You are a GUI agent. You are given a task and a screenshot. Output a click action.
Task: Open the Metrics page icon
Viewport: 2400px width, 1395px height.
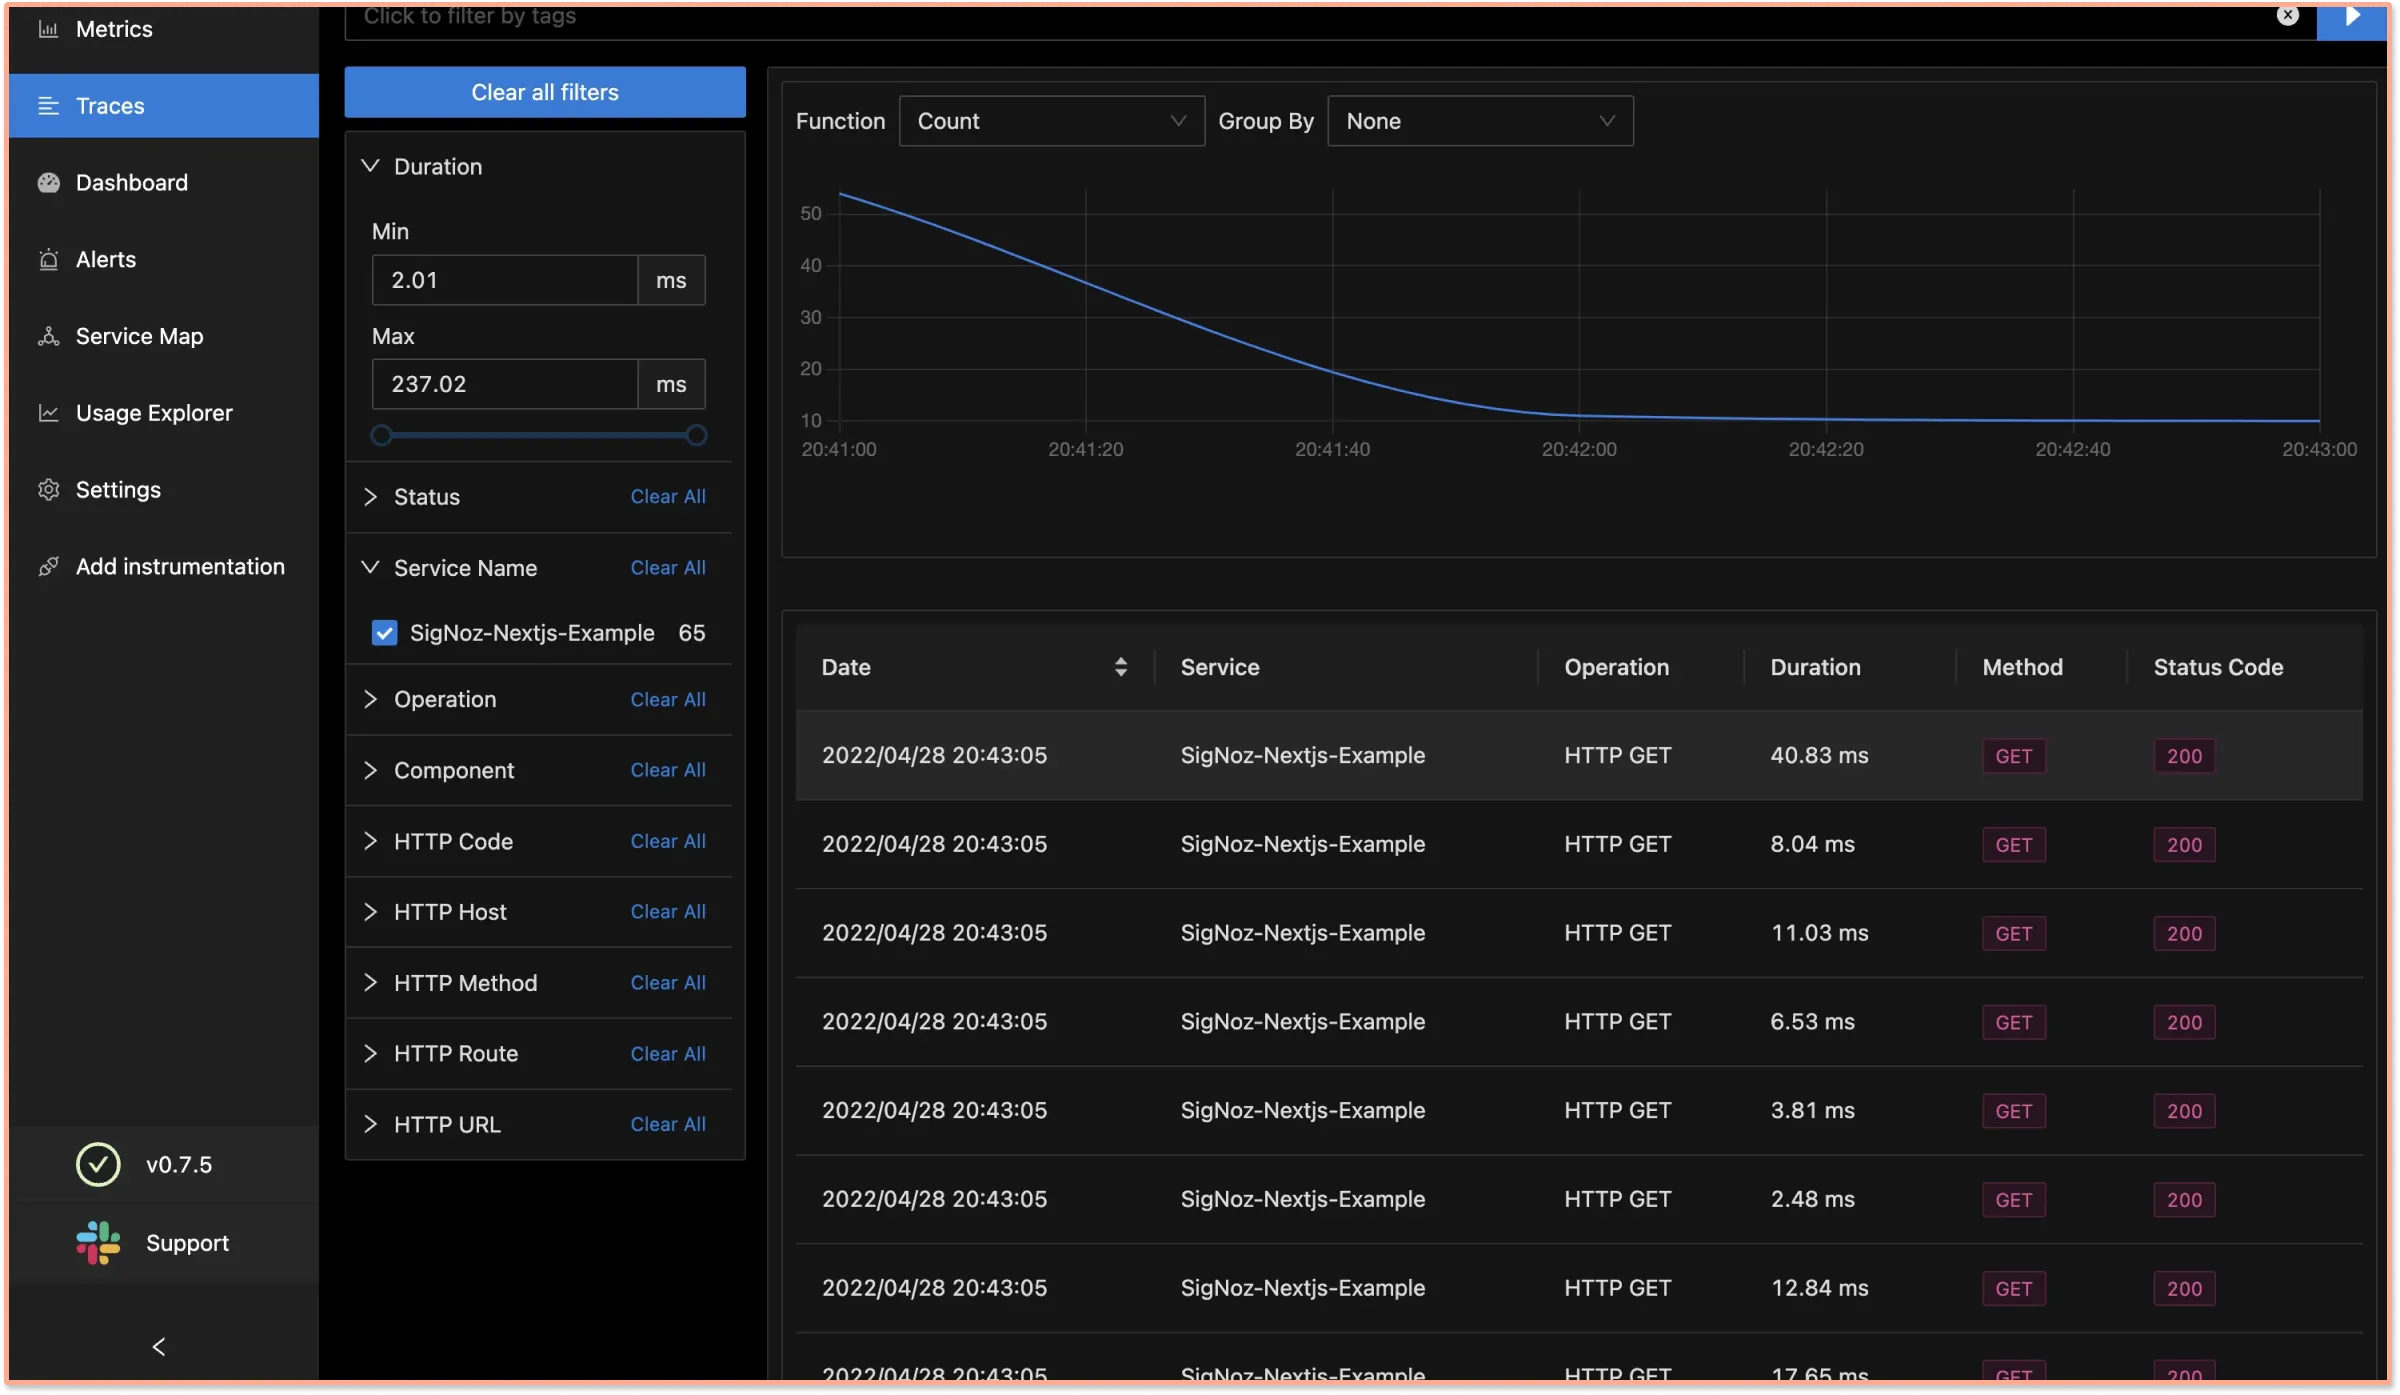(48, 29)
